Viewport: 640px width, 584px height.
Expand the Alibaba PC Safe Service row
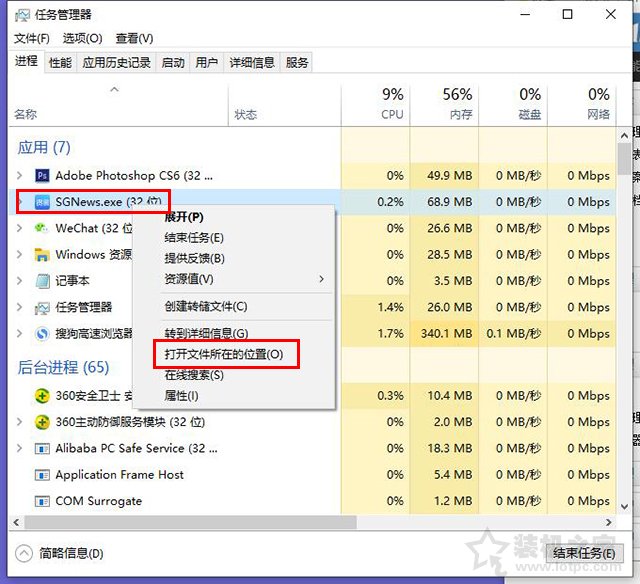click(x=19, y=449)
